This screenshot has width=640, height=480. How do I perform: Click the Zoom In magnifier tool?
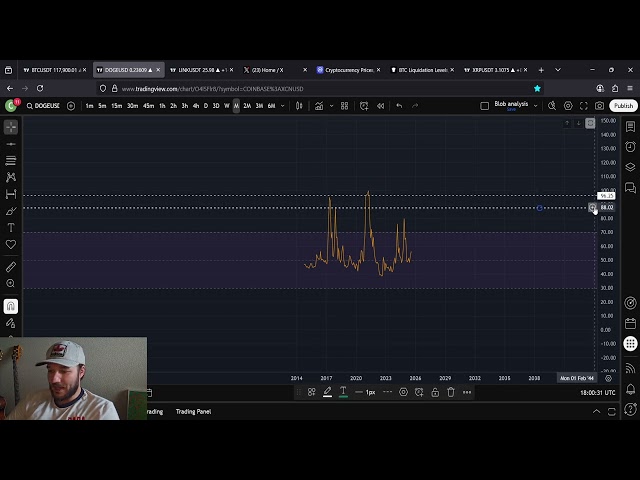tap(11, 284)
